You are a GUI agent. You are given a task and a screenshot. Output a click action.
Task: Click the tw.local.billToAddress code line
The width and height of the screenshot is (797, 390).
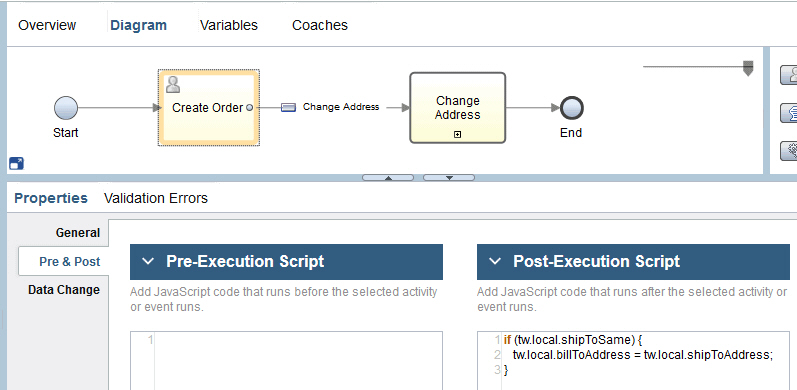[x=643, y=355]
